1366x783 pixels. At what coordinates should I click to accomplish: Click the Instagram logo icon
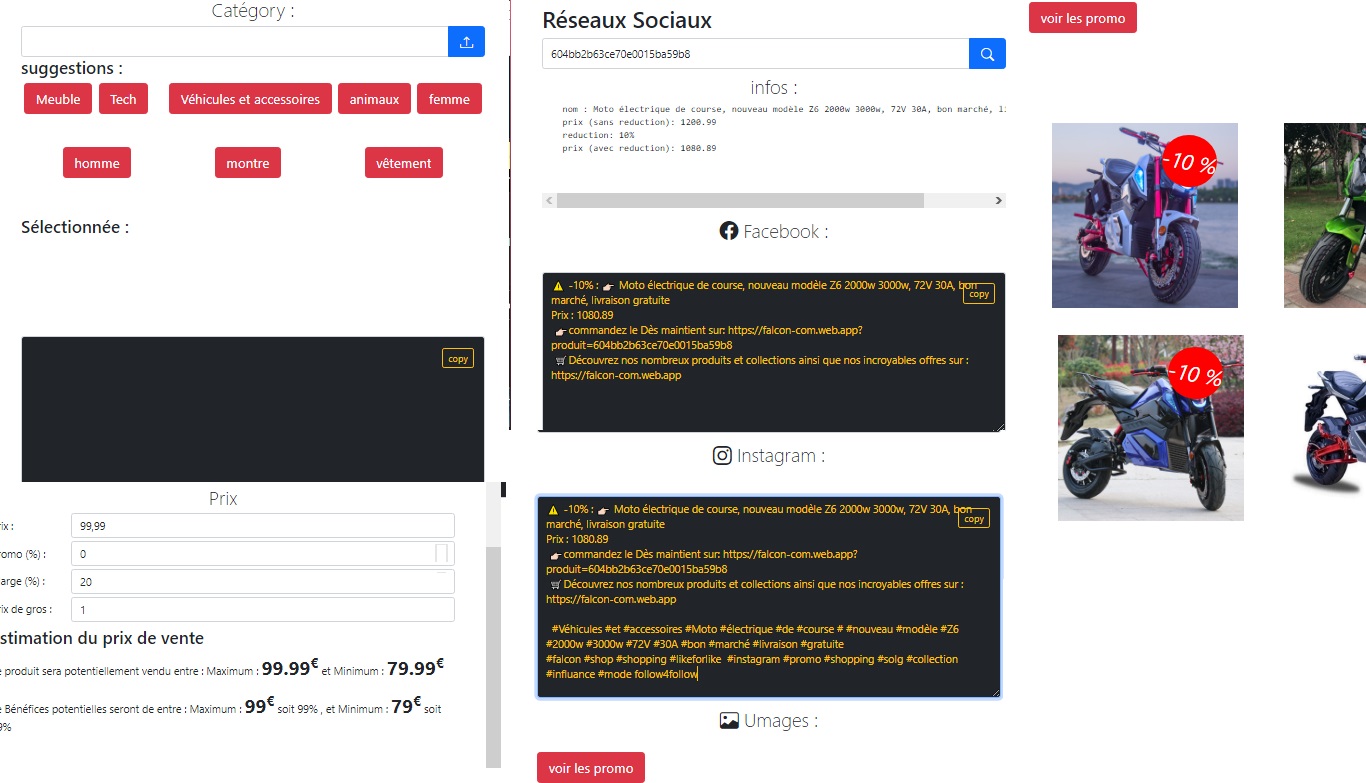tap(722, 456)
